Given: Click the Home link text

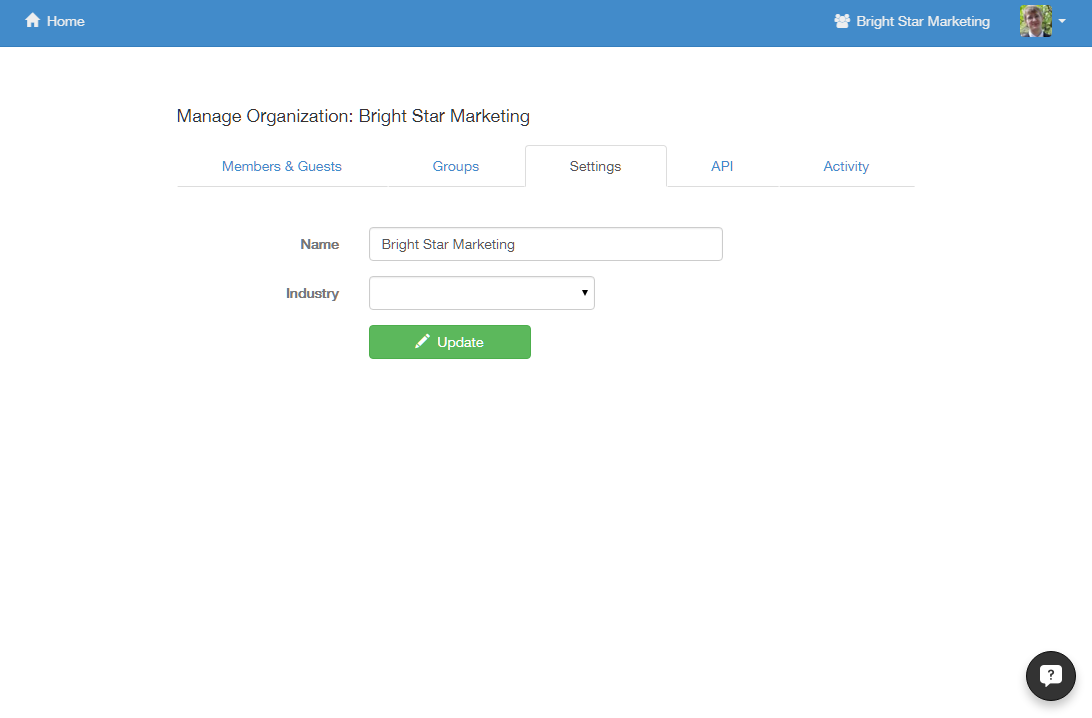Looking at the screenshot, I should 65,21.
